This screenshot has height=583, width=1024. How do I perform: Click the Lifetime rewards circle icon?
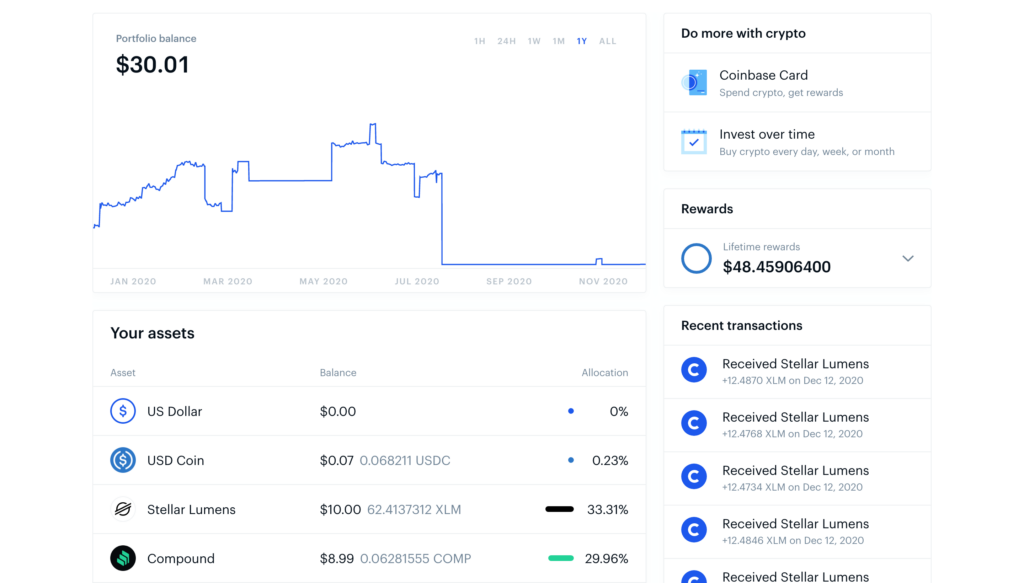pyautogui.click(x=696, y=259)
